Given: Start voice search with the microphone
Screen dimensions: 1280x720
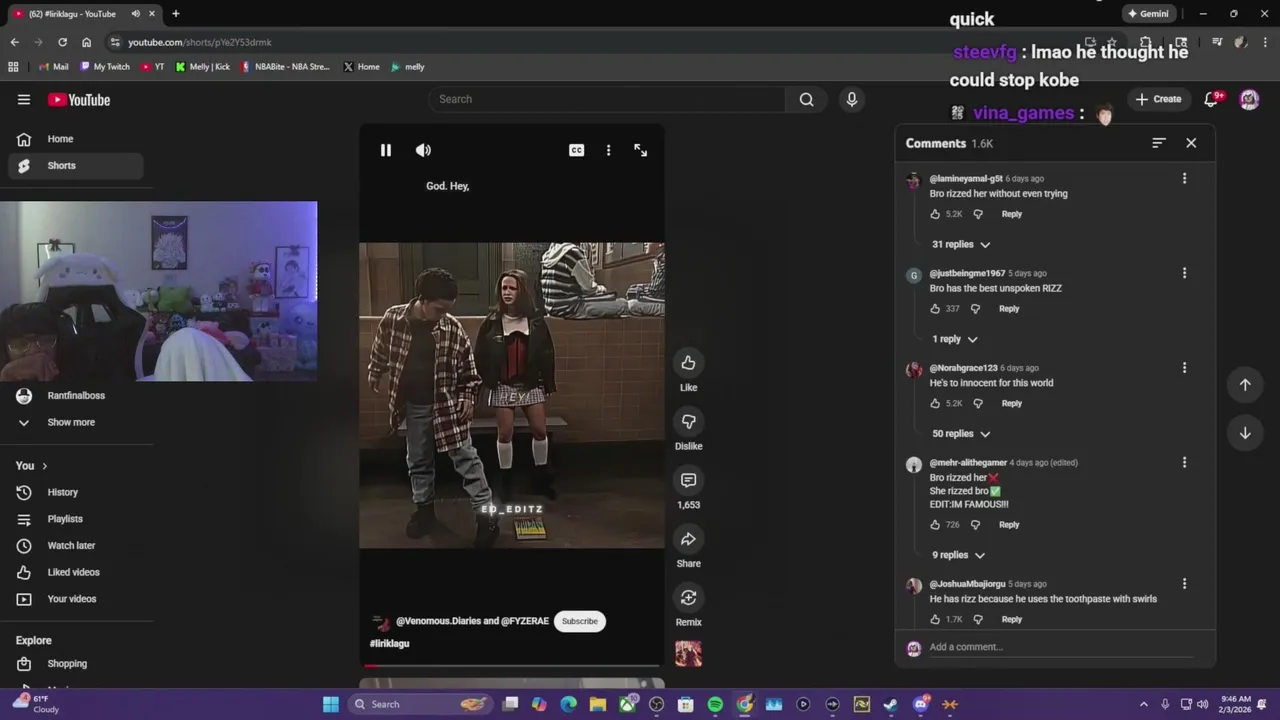Looking at the screenshot, I should [x=852, y=99].
